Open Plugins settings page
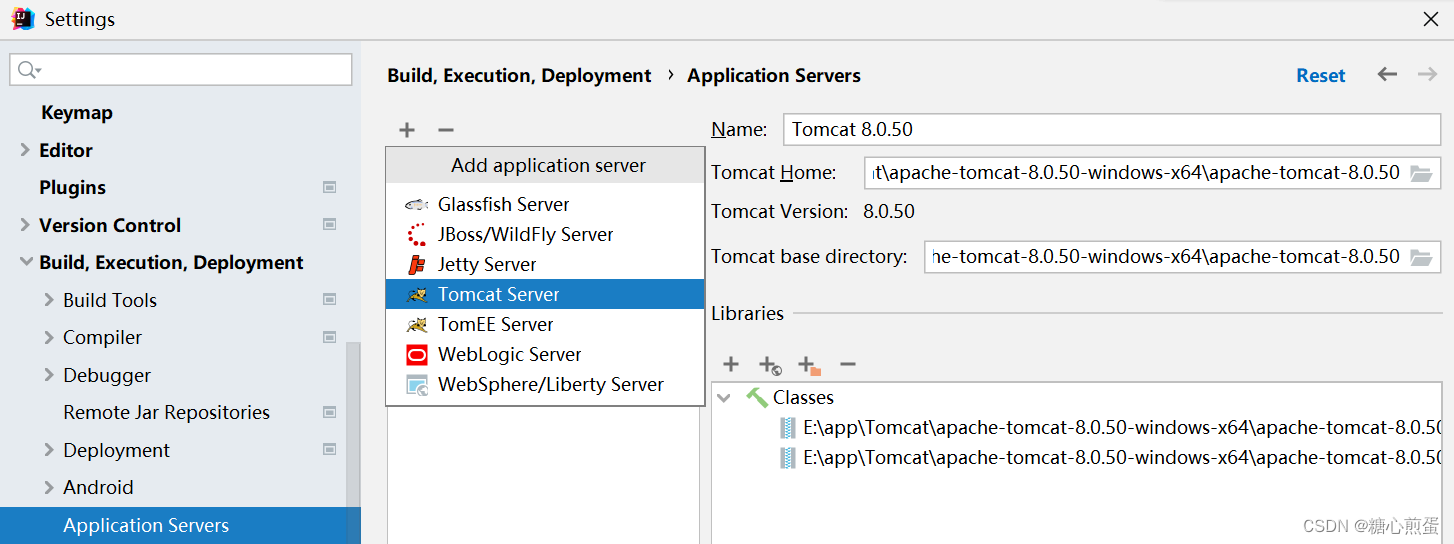This screenshot has width=1454, height=544. pos(72,187)
